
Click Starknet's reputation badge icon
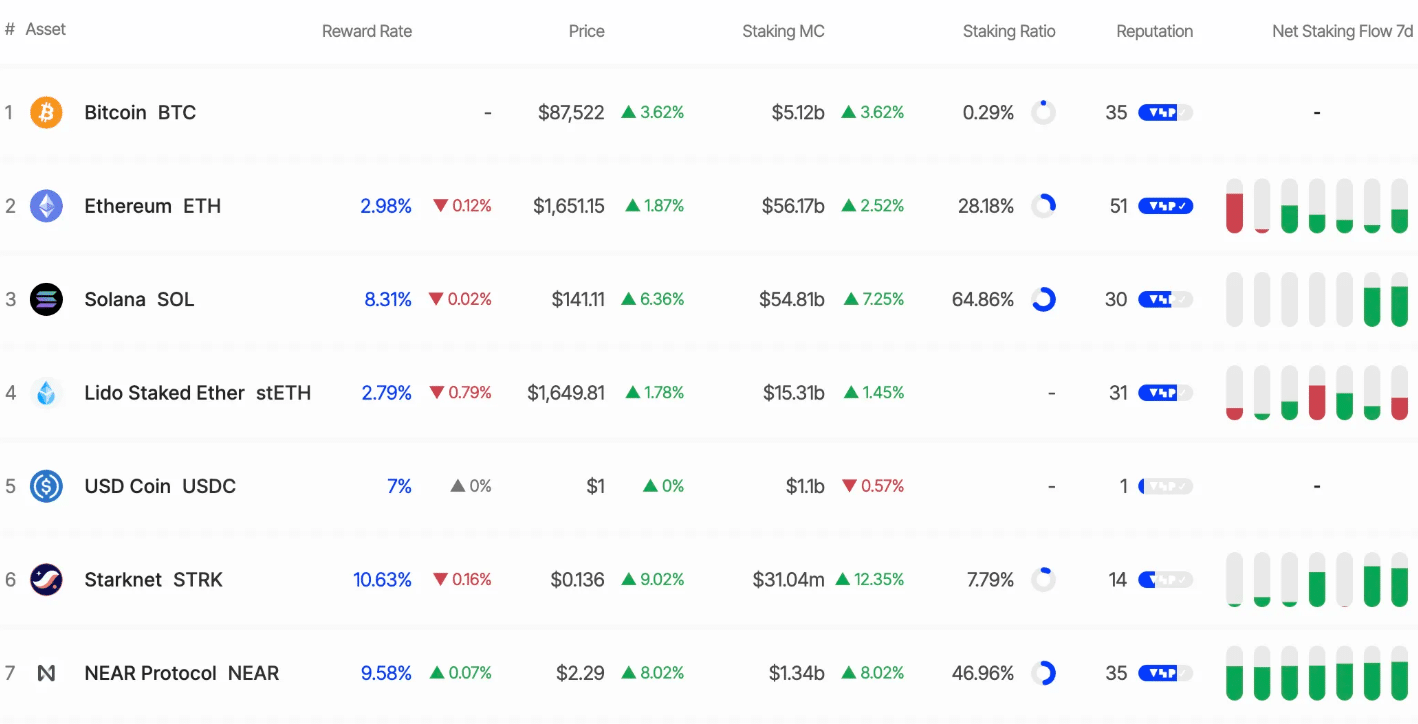click(x=1166, y=580)
